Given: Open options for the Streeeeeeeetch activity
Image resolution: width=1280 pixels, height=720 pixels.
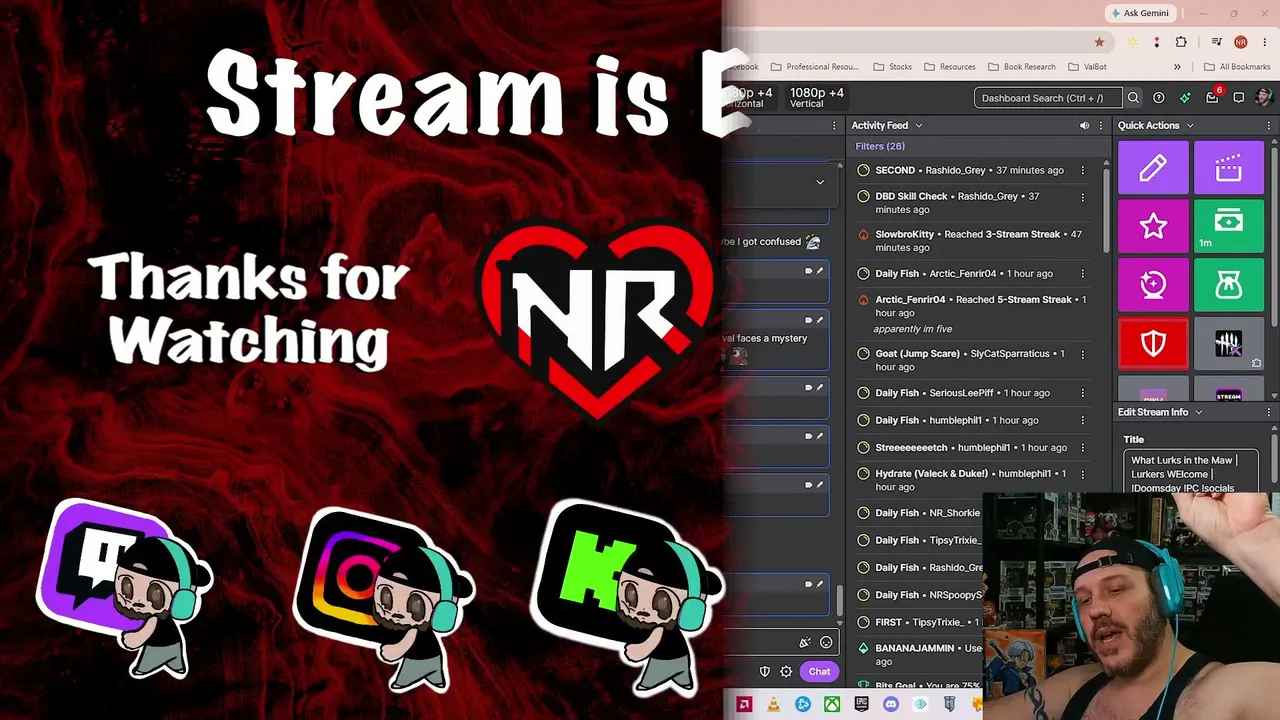Looking at the screenshot, I should [1082, 448].
